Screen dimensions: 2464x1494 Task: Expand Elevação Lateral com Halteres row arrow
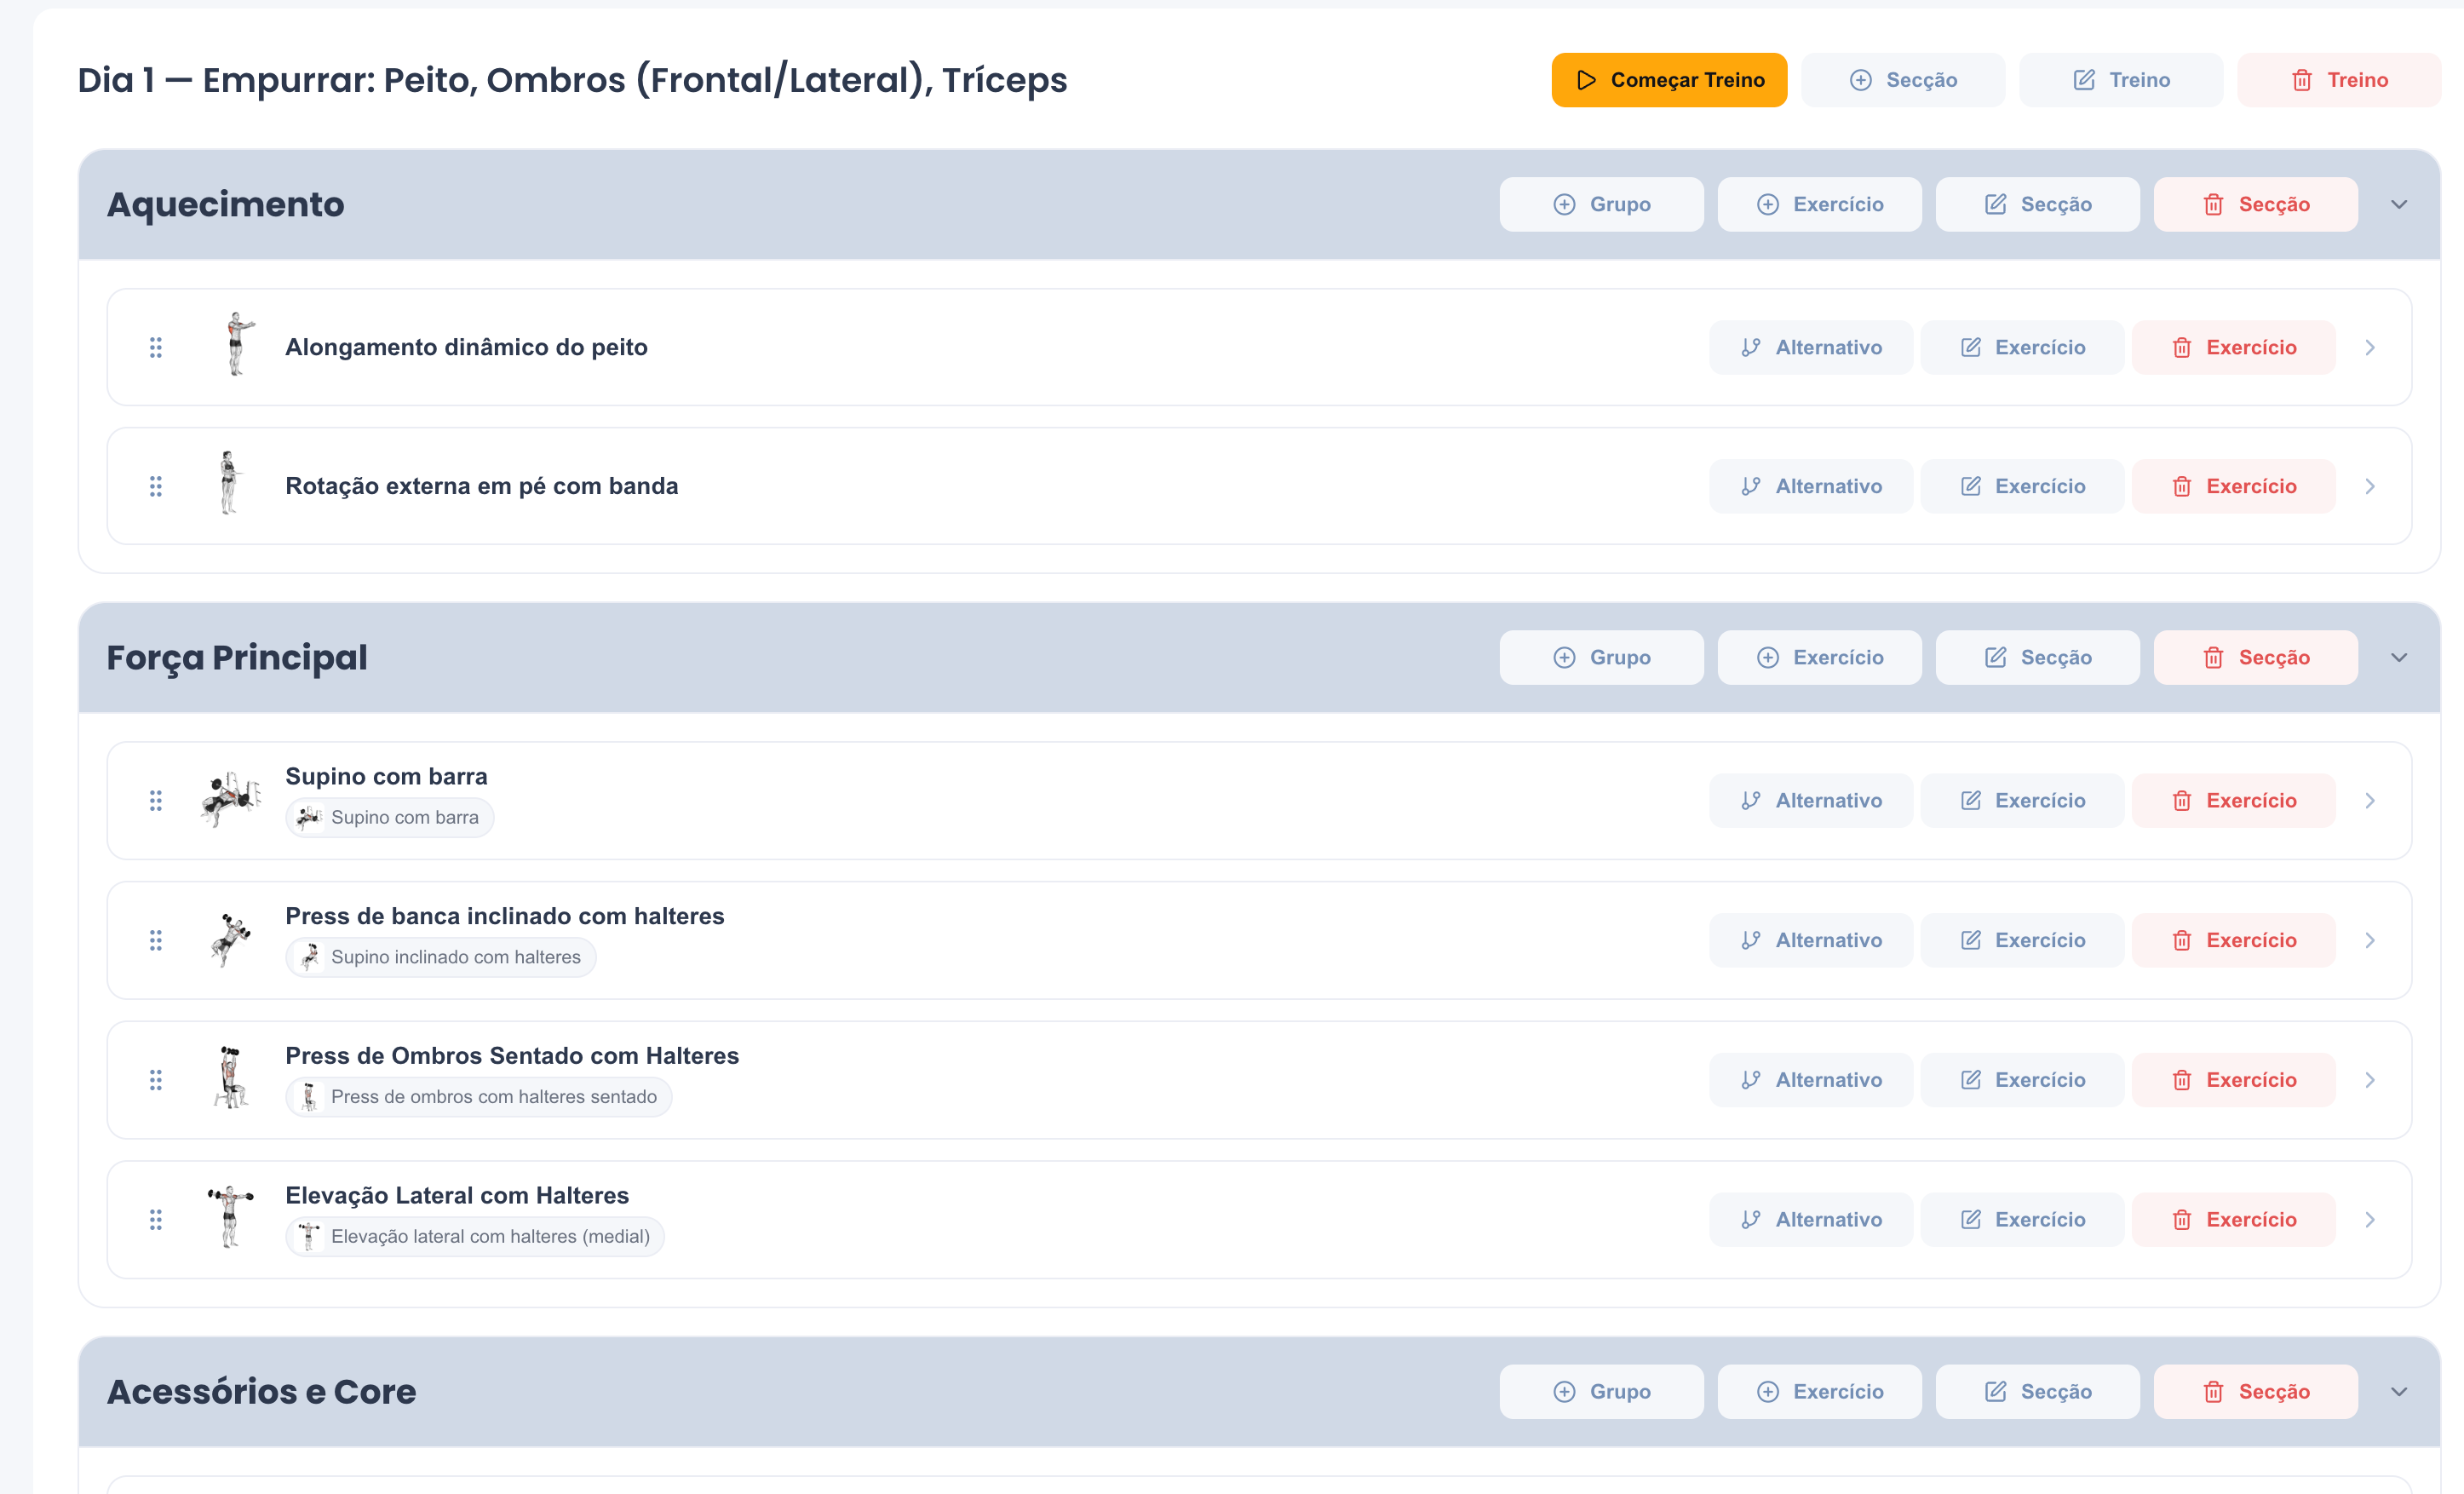[x=2369, y=1219]
